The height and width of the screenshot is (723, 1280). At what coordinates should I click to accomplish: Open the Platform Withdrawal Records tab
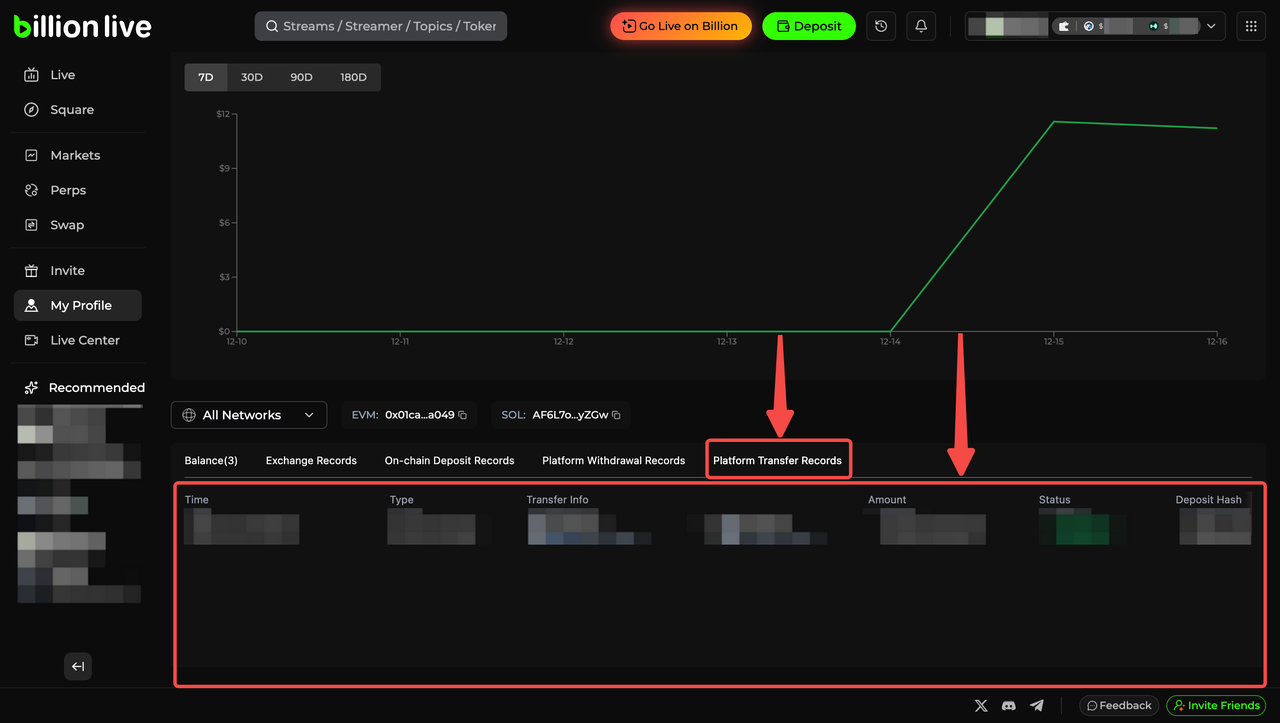click(613, 461)
